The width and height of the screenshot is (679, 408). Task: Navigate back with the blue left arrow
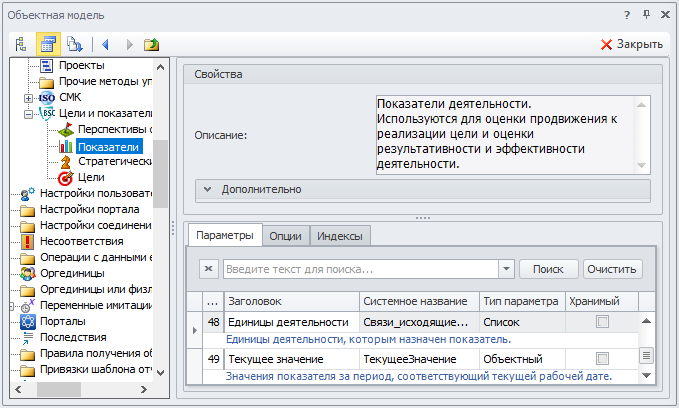[105, 44]
